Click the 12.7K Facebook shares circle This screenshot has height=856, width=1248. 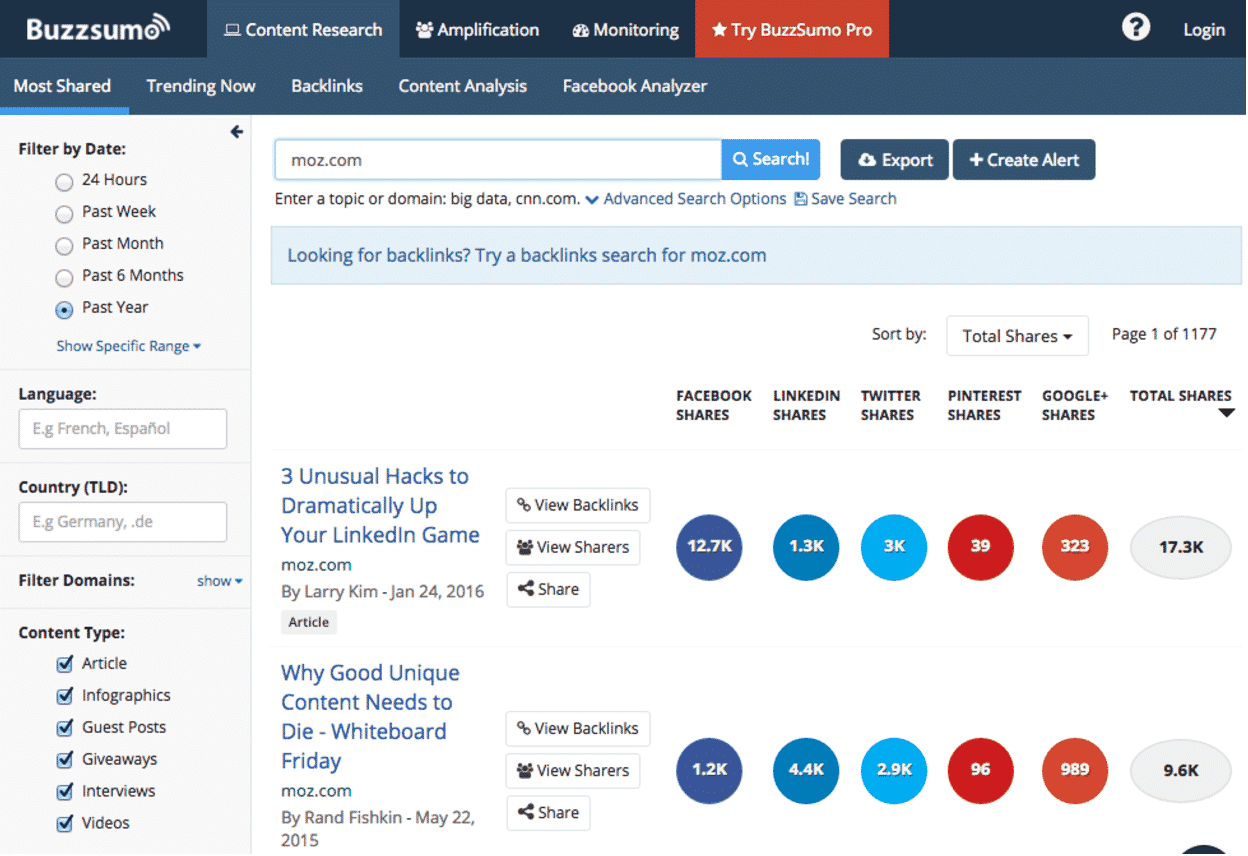(x=709, y=547)
